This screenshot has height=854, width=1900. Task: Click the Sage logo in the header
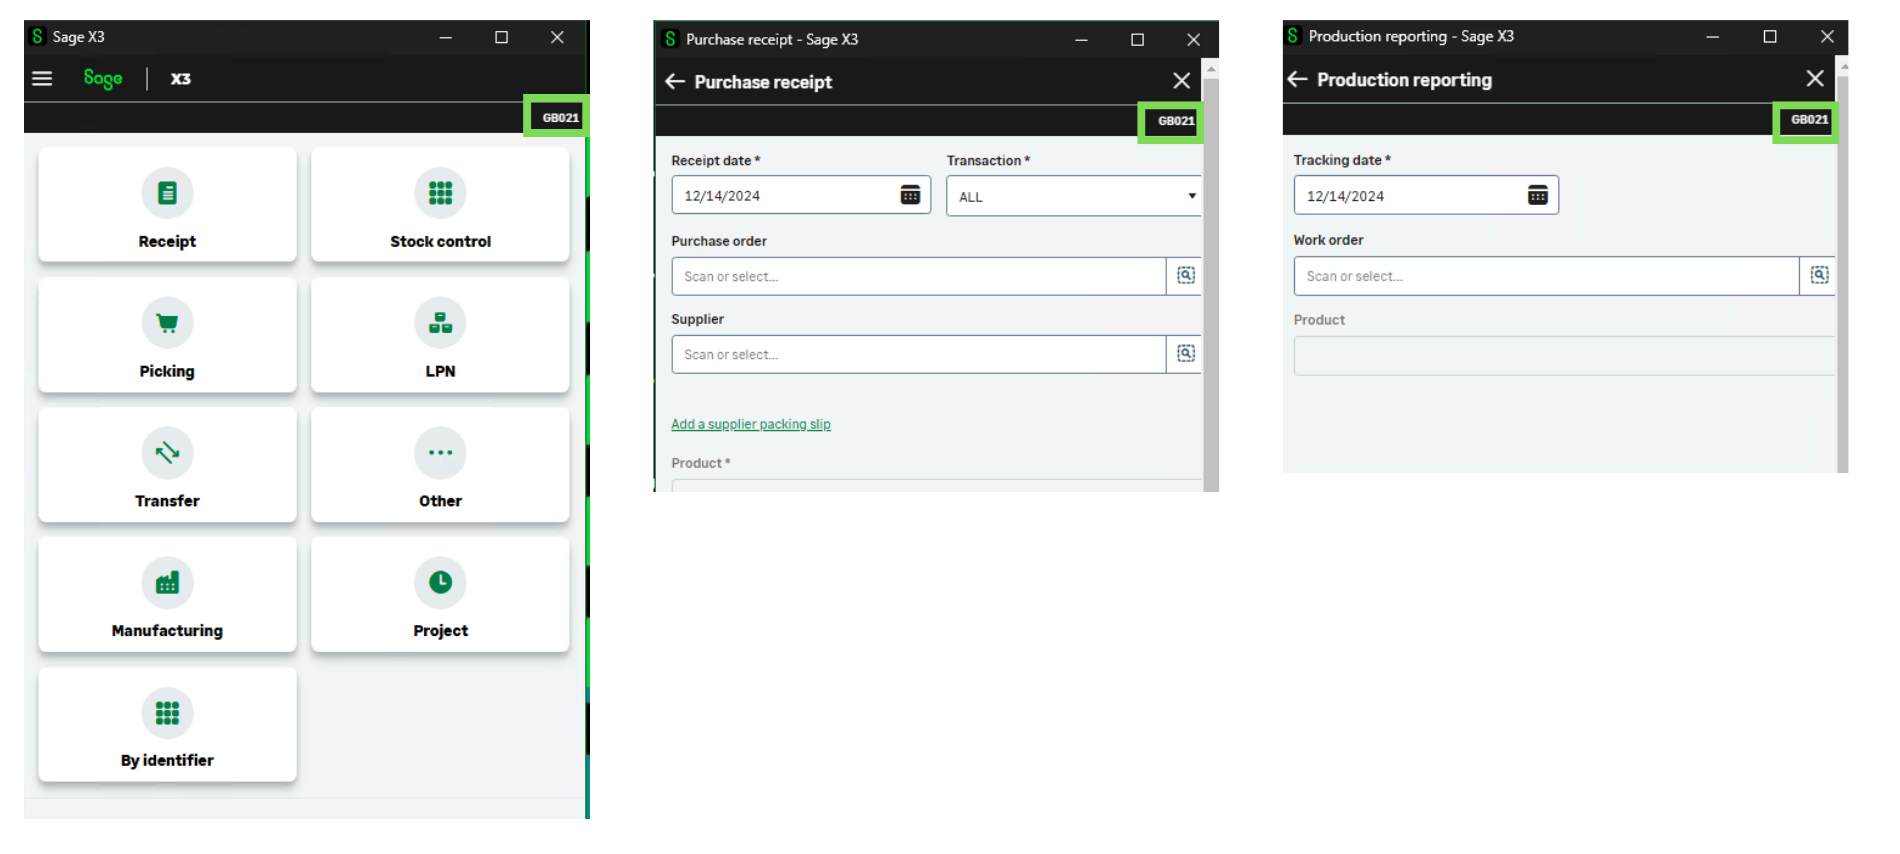tap(103, 78)
